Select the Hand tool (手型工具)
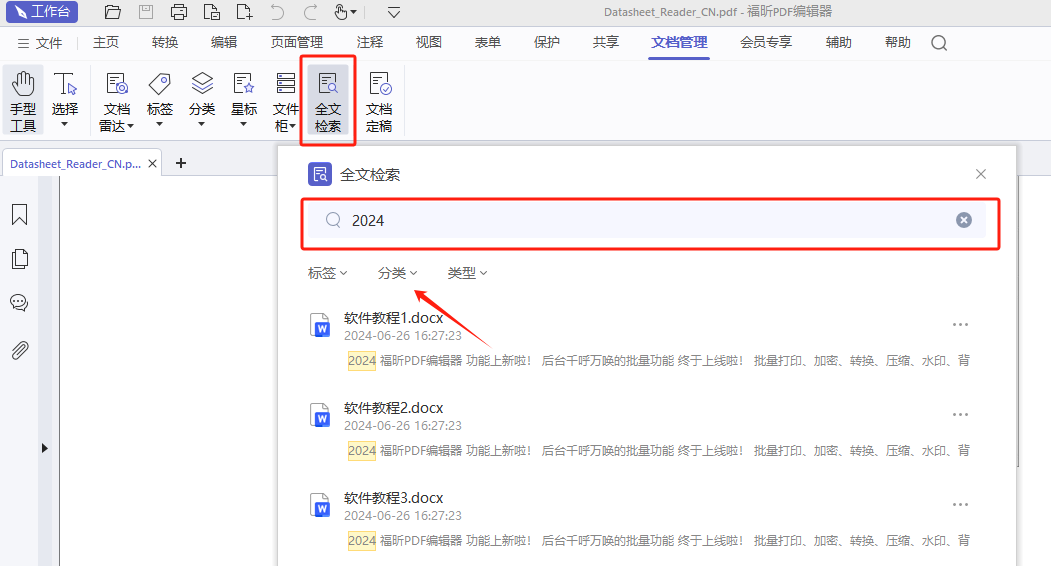 tap(23, 100)
